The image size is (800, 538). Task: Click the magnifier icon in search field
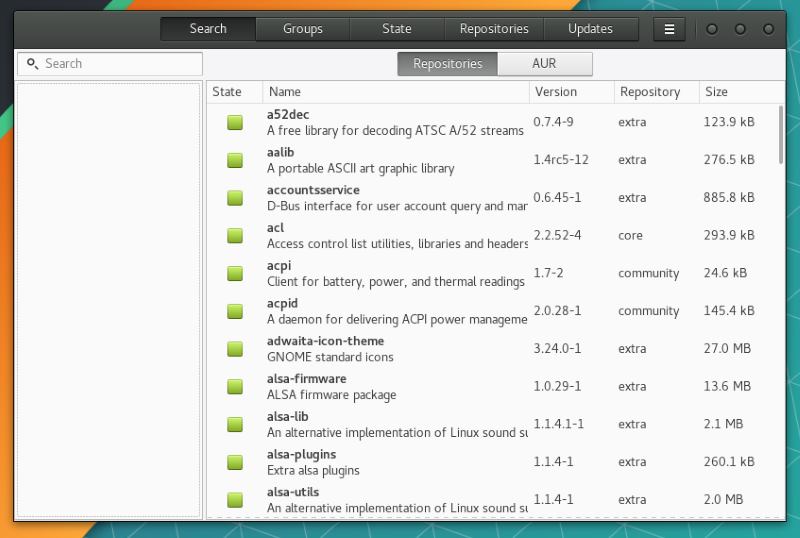pyautogui.click(x=32, y=64)
